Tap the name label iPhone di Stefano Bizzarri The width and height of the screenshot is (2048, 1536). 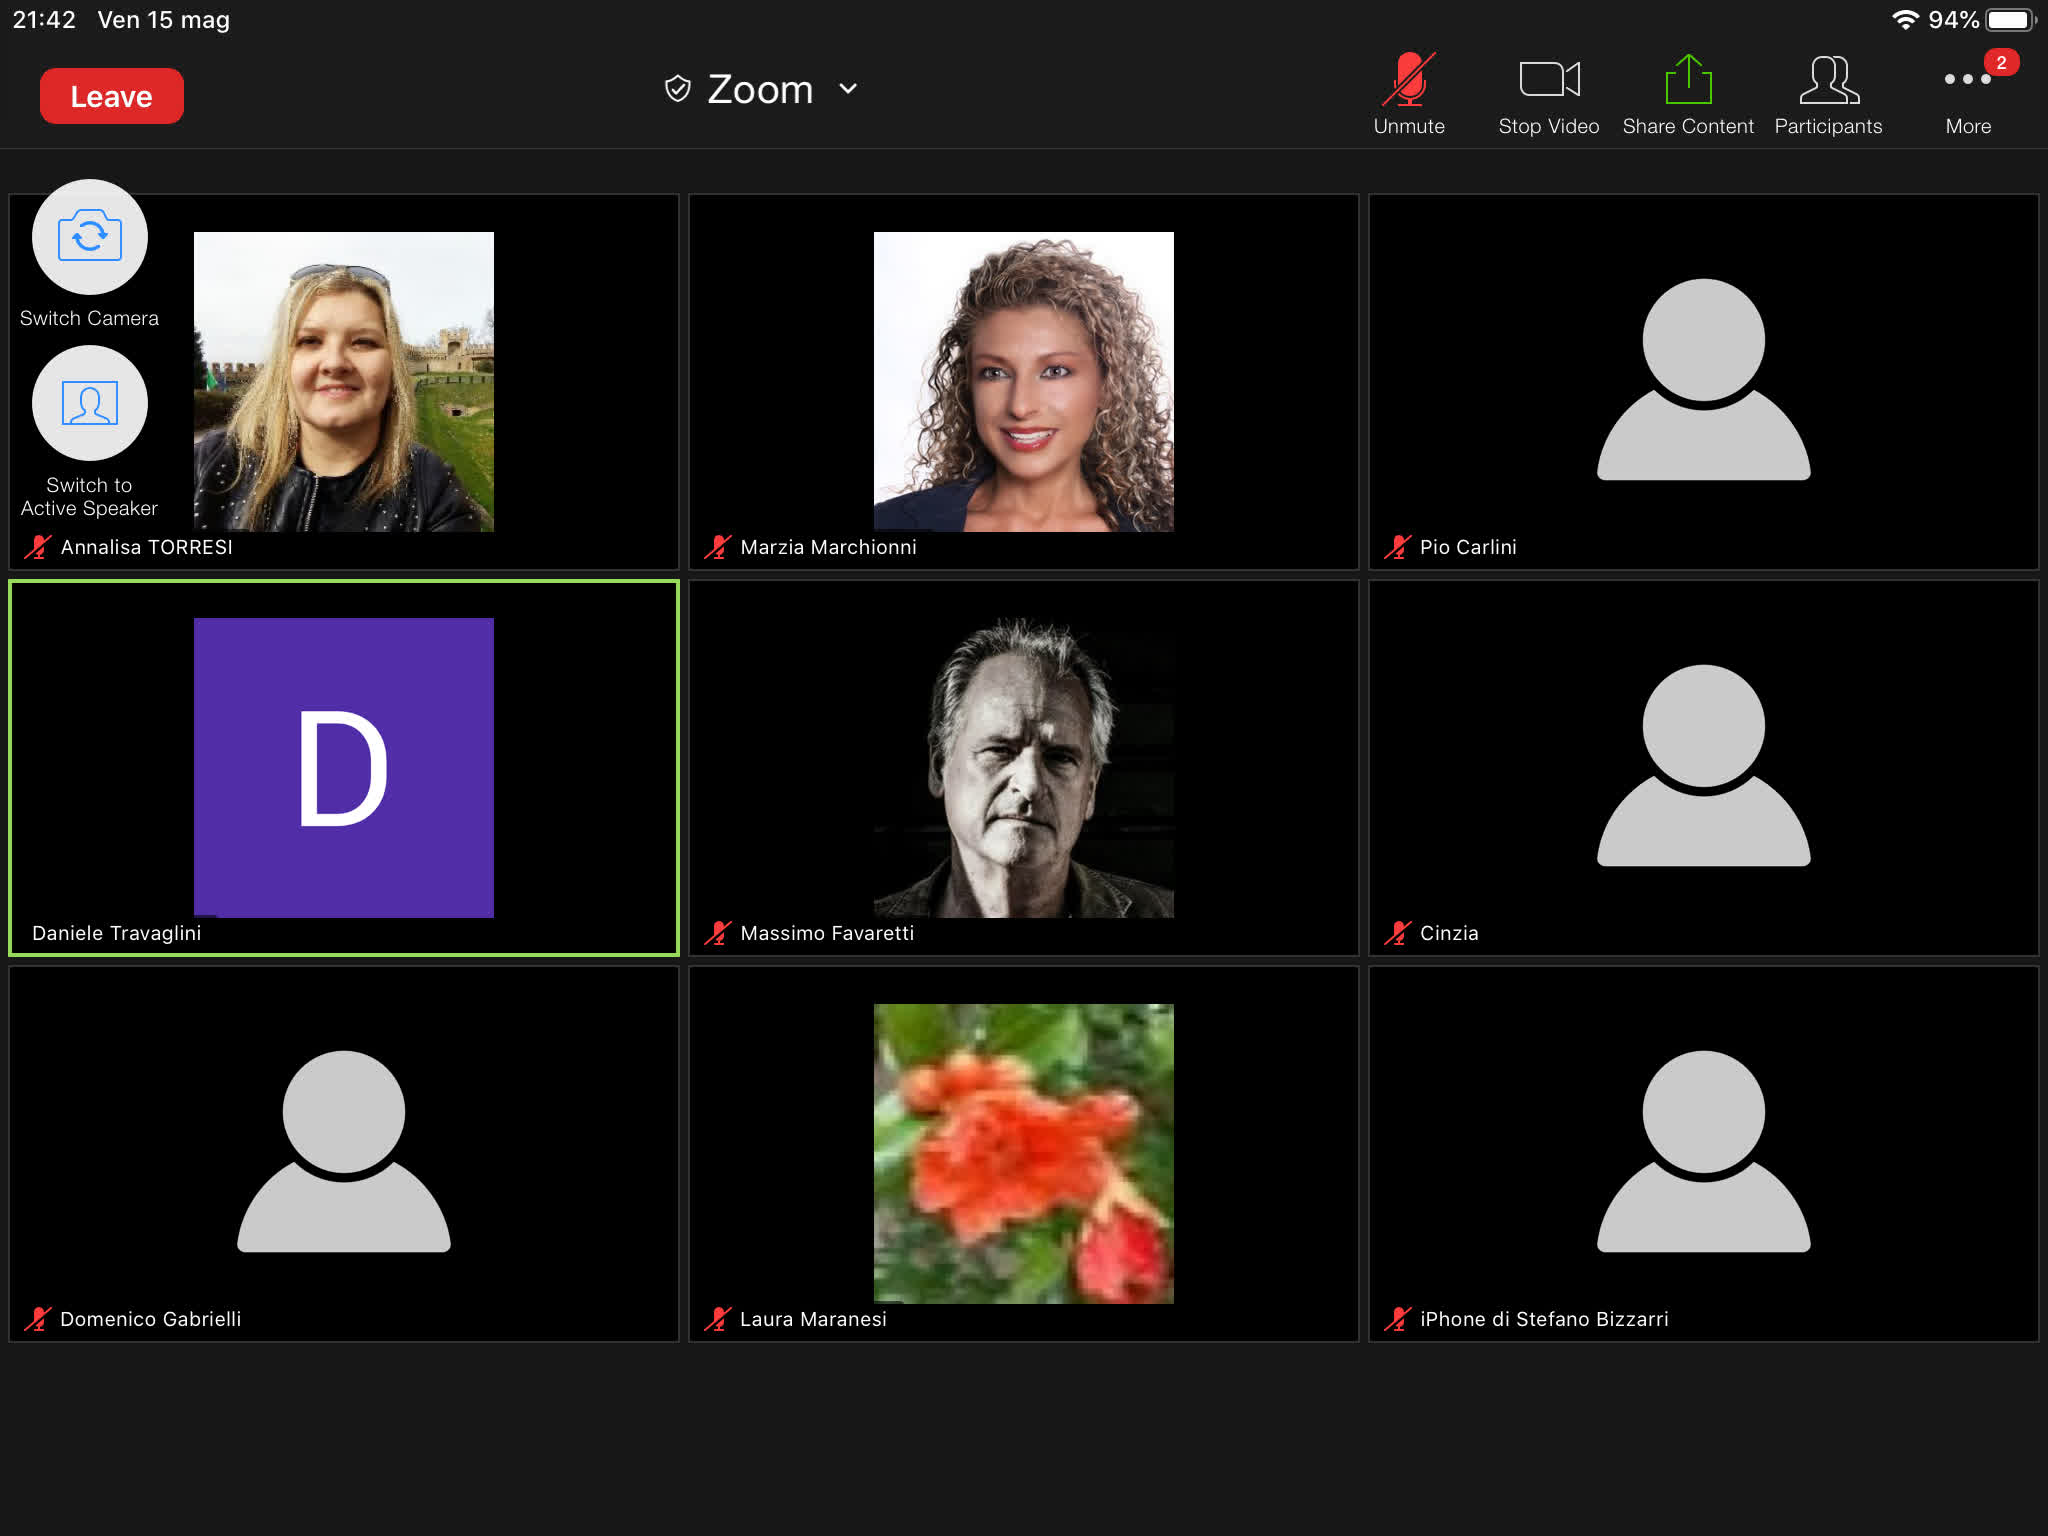click(x=1544, y=1319)
